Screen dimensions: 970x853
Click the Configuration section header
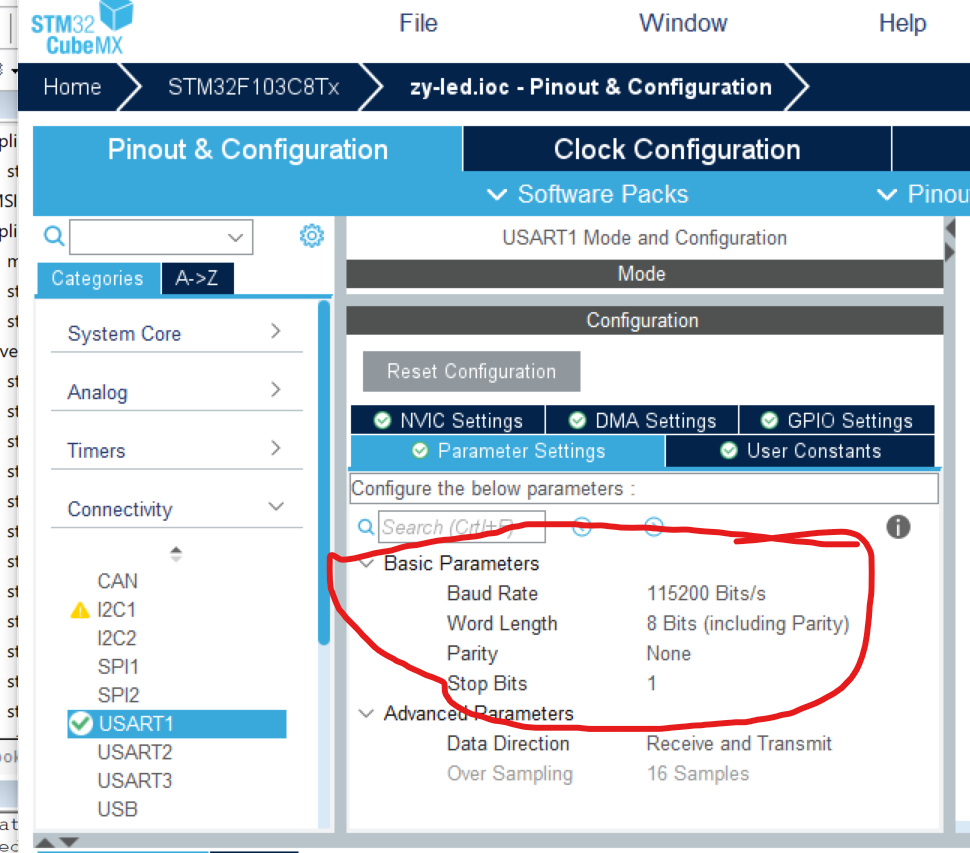(x=645, y=320)
